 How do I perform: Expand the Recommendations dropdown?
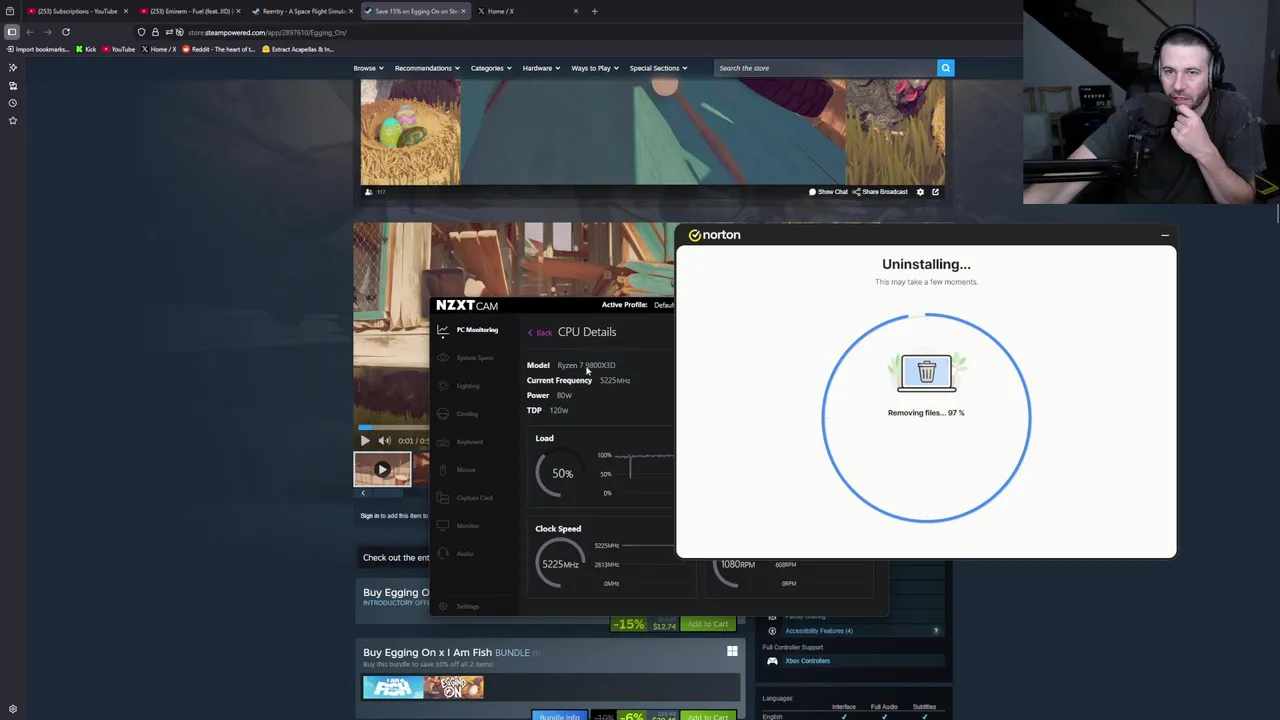tap(427, 68)
